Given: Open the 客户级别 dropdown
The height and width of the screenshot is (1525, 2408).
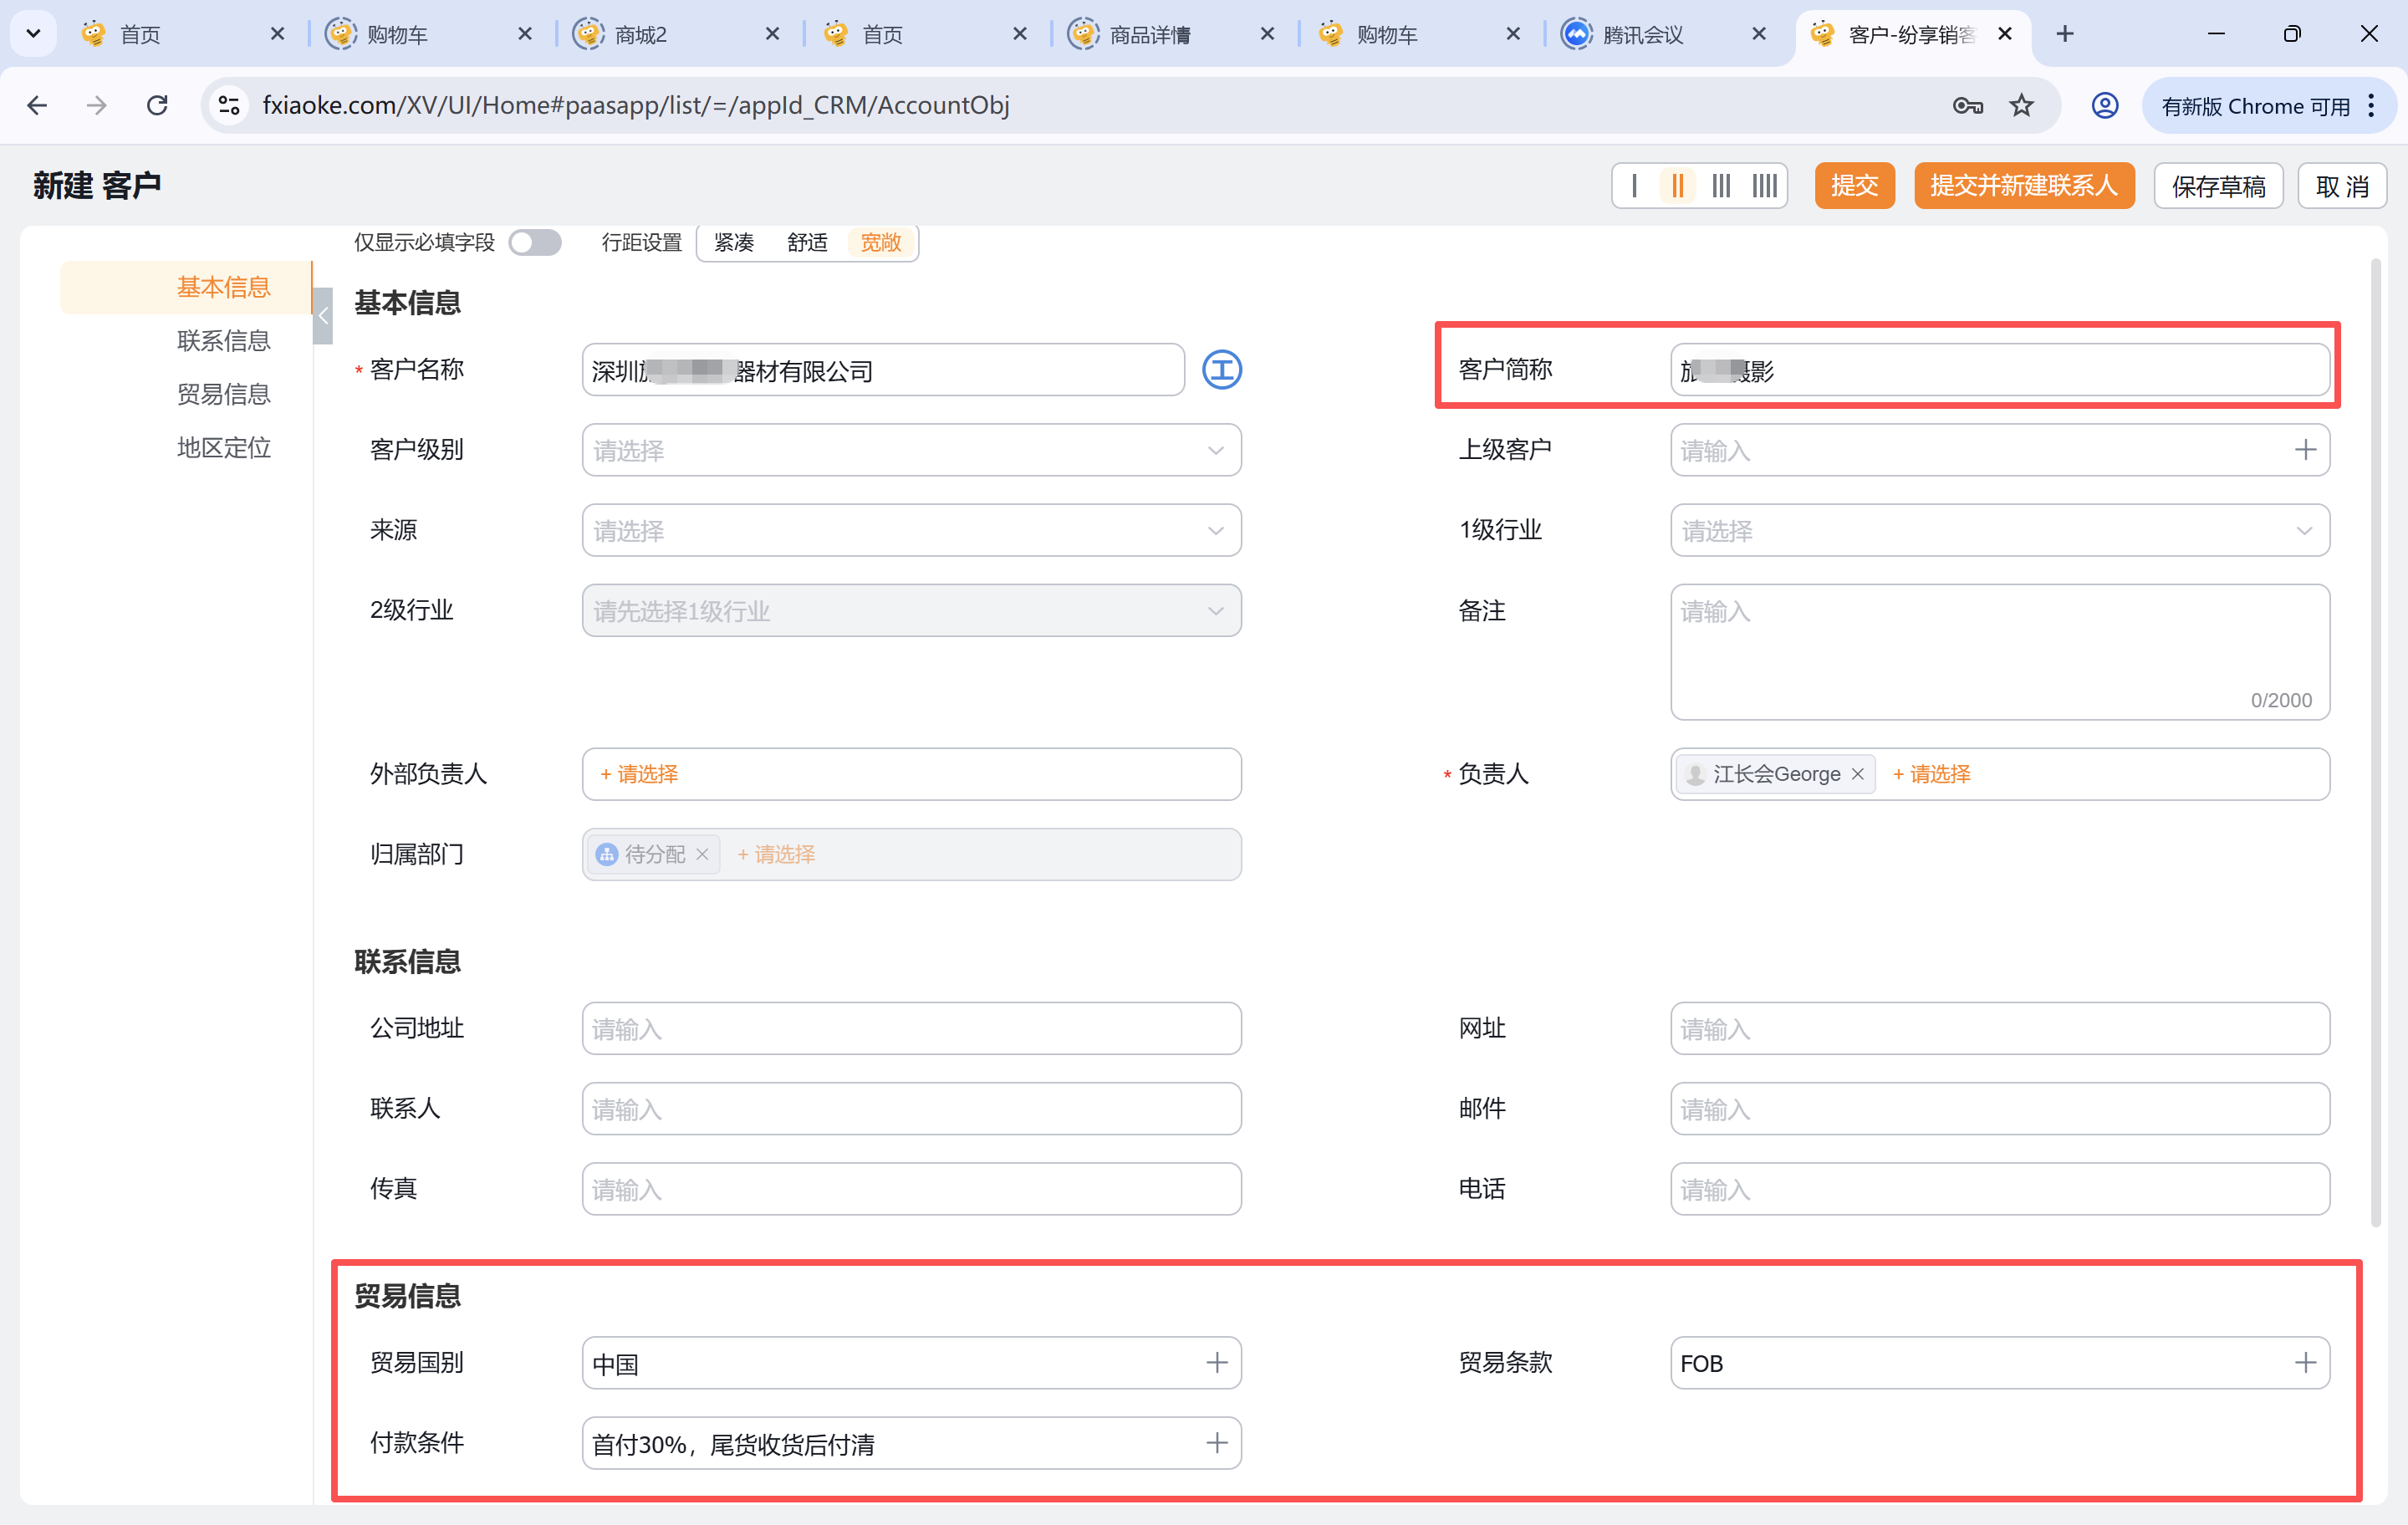Looking at the screenshot, I should [x=911, y=450].
